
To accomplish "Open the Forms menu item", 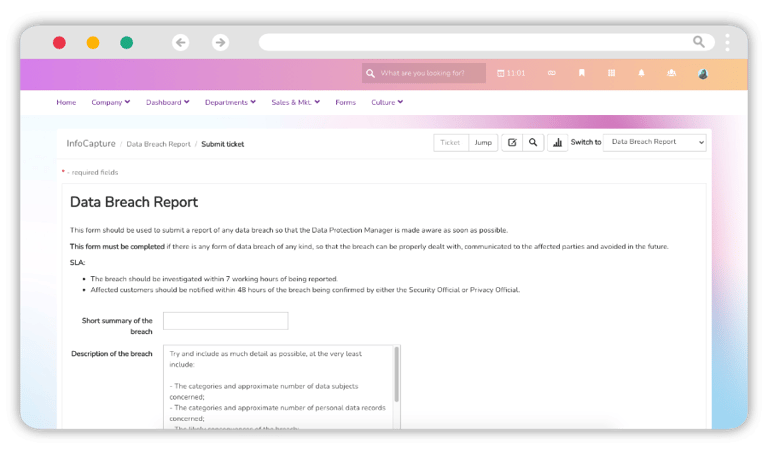I will pos(345,102).
